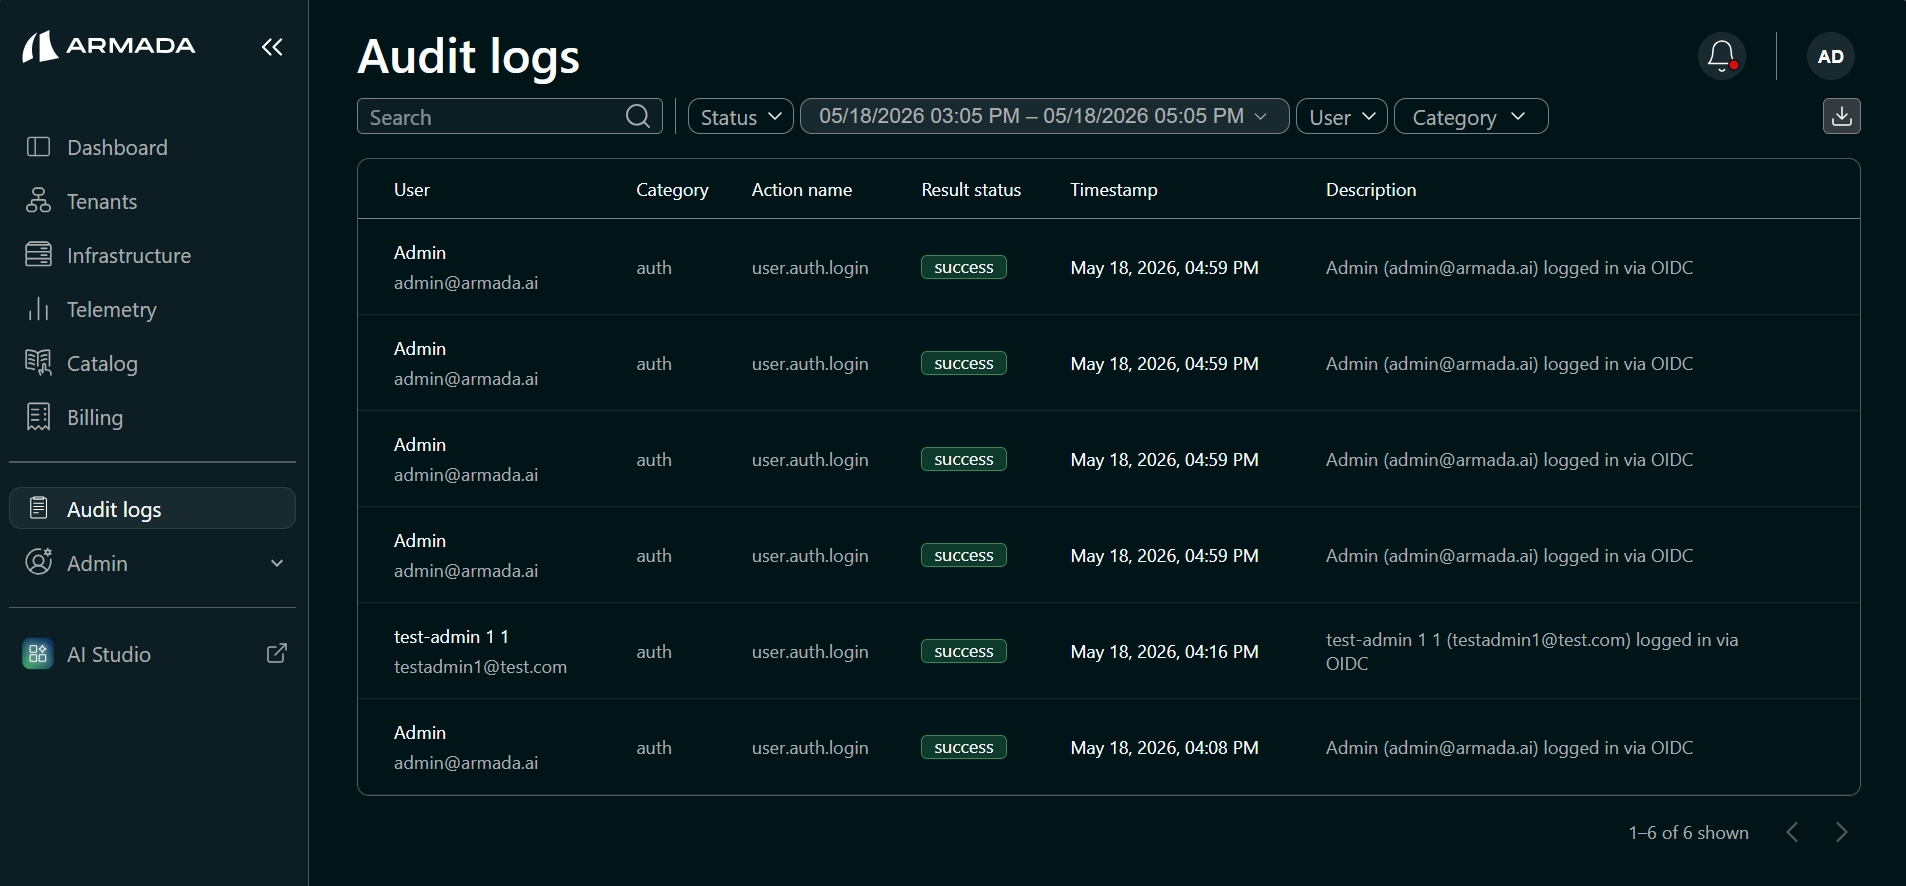Screen dimensions: 1906x886
Task: Collapse the sidebar with double-chevron icon
Action: coord(272,47)
